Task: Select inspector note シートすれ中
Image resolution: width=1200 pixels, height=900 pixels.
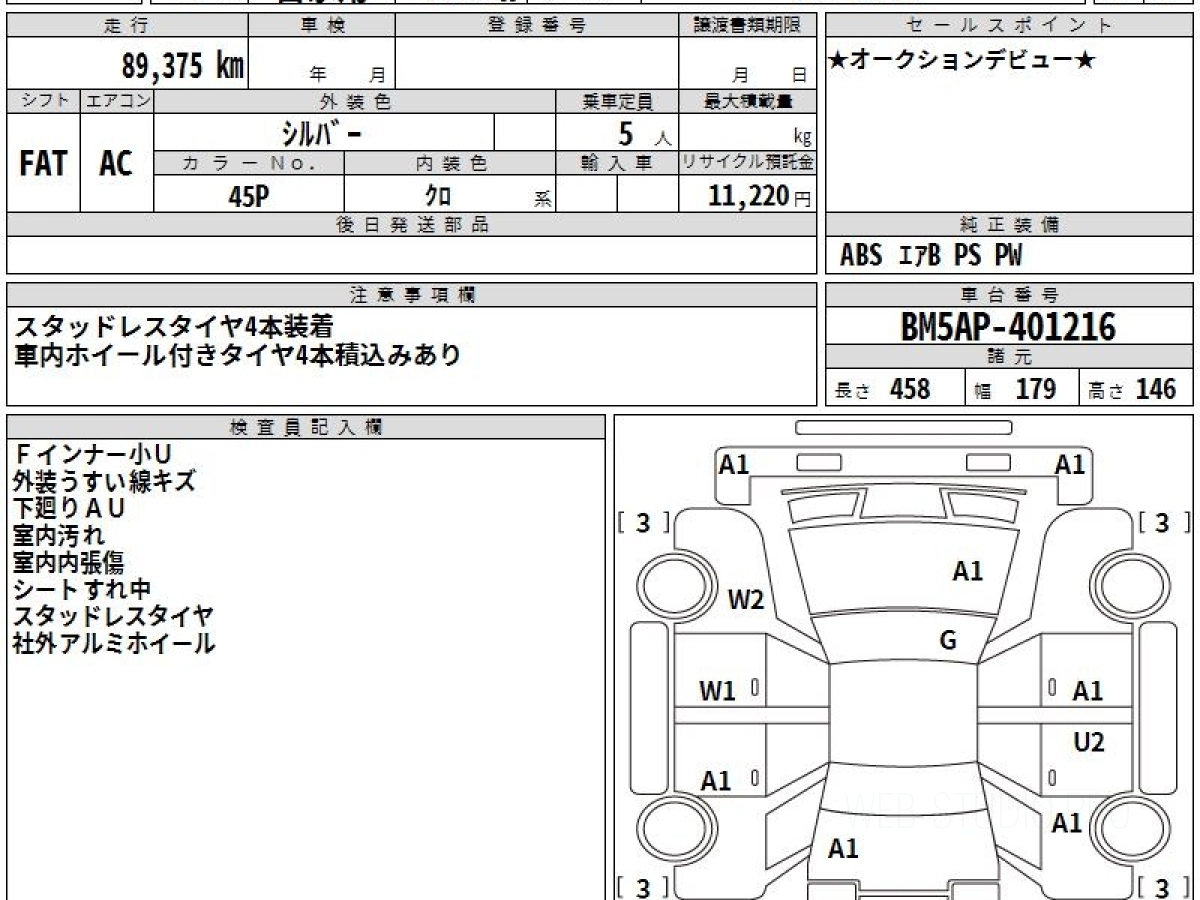Action: pos(82,590)
